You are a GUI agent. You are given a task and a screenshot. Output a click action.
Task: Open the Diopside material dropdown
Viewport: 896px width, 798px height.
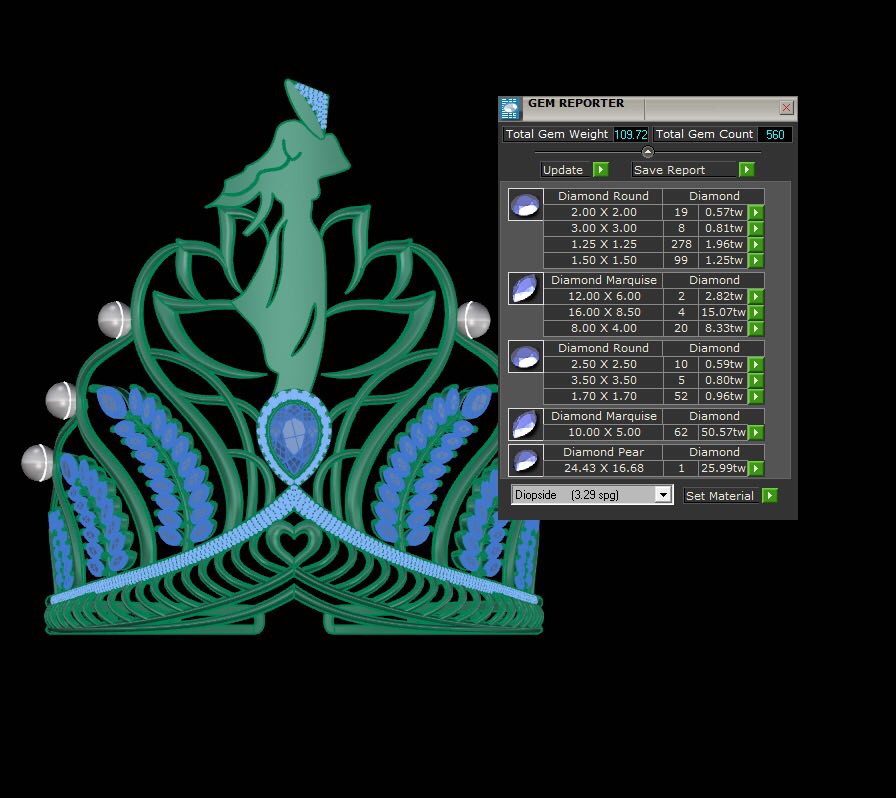[x=661, y=495]
